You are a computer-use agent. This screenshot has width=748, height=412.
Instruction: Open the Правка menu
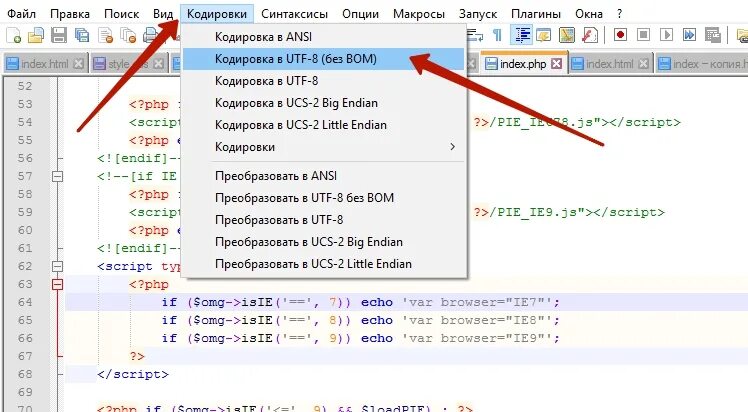[x=70, y=14]
